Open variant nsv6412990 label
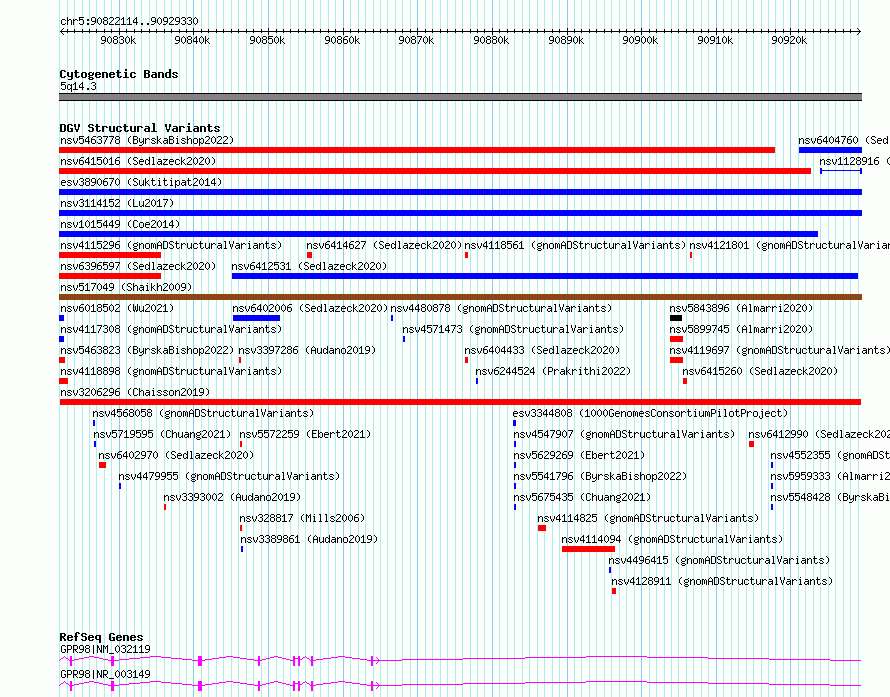Viewport: 890px width, 697px height. 818,434
